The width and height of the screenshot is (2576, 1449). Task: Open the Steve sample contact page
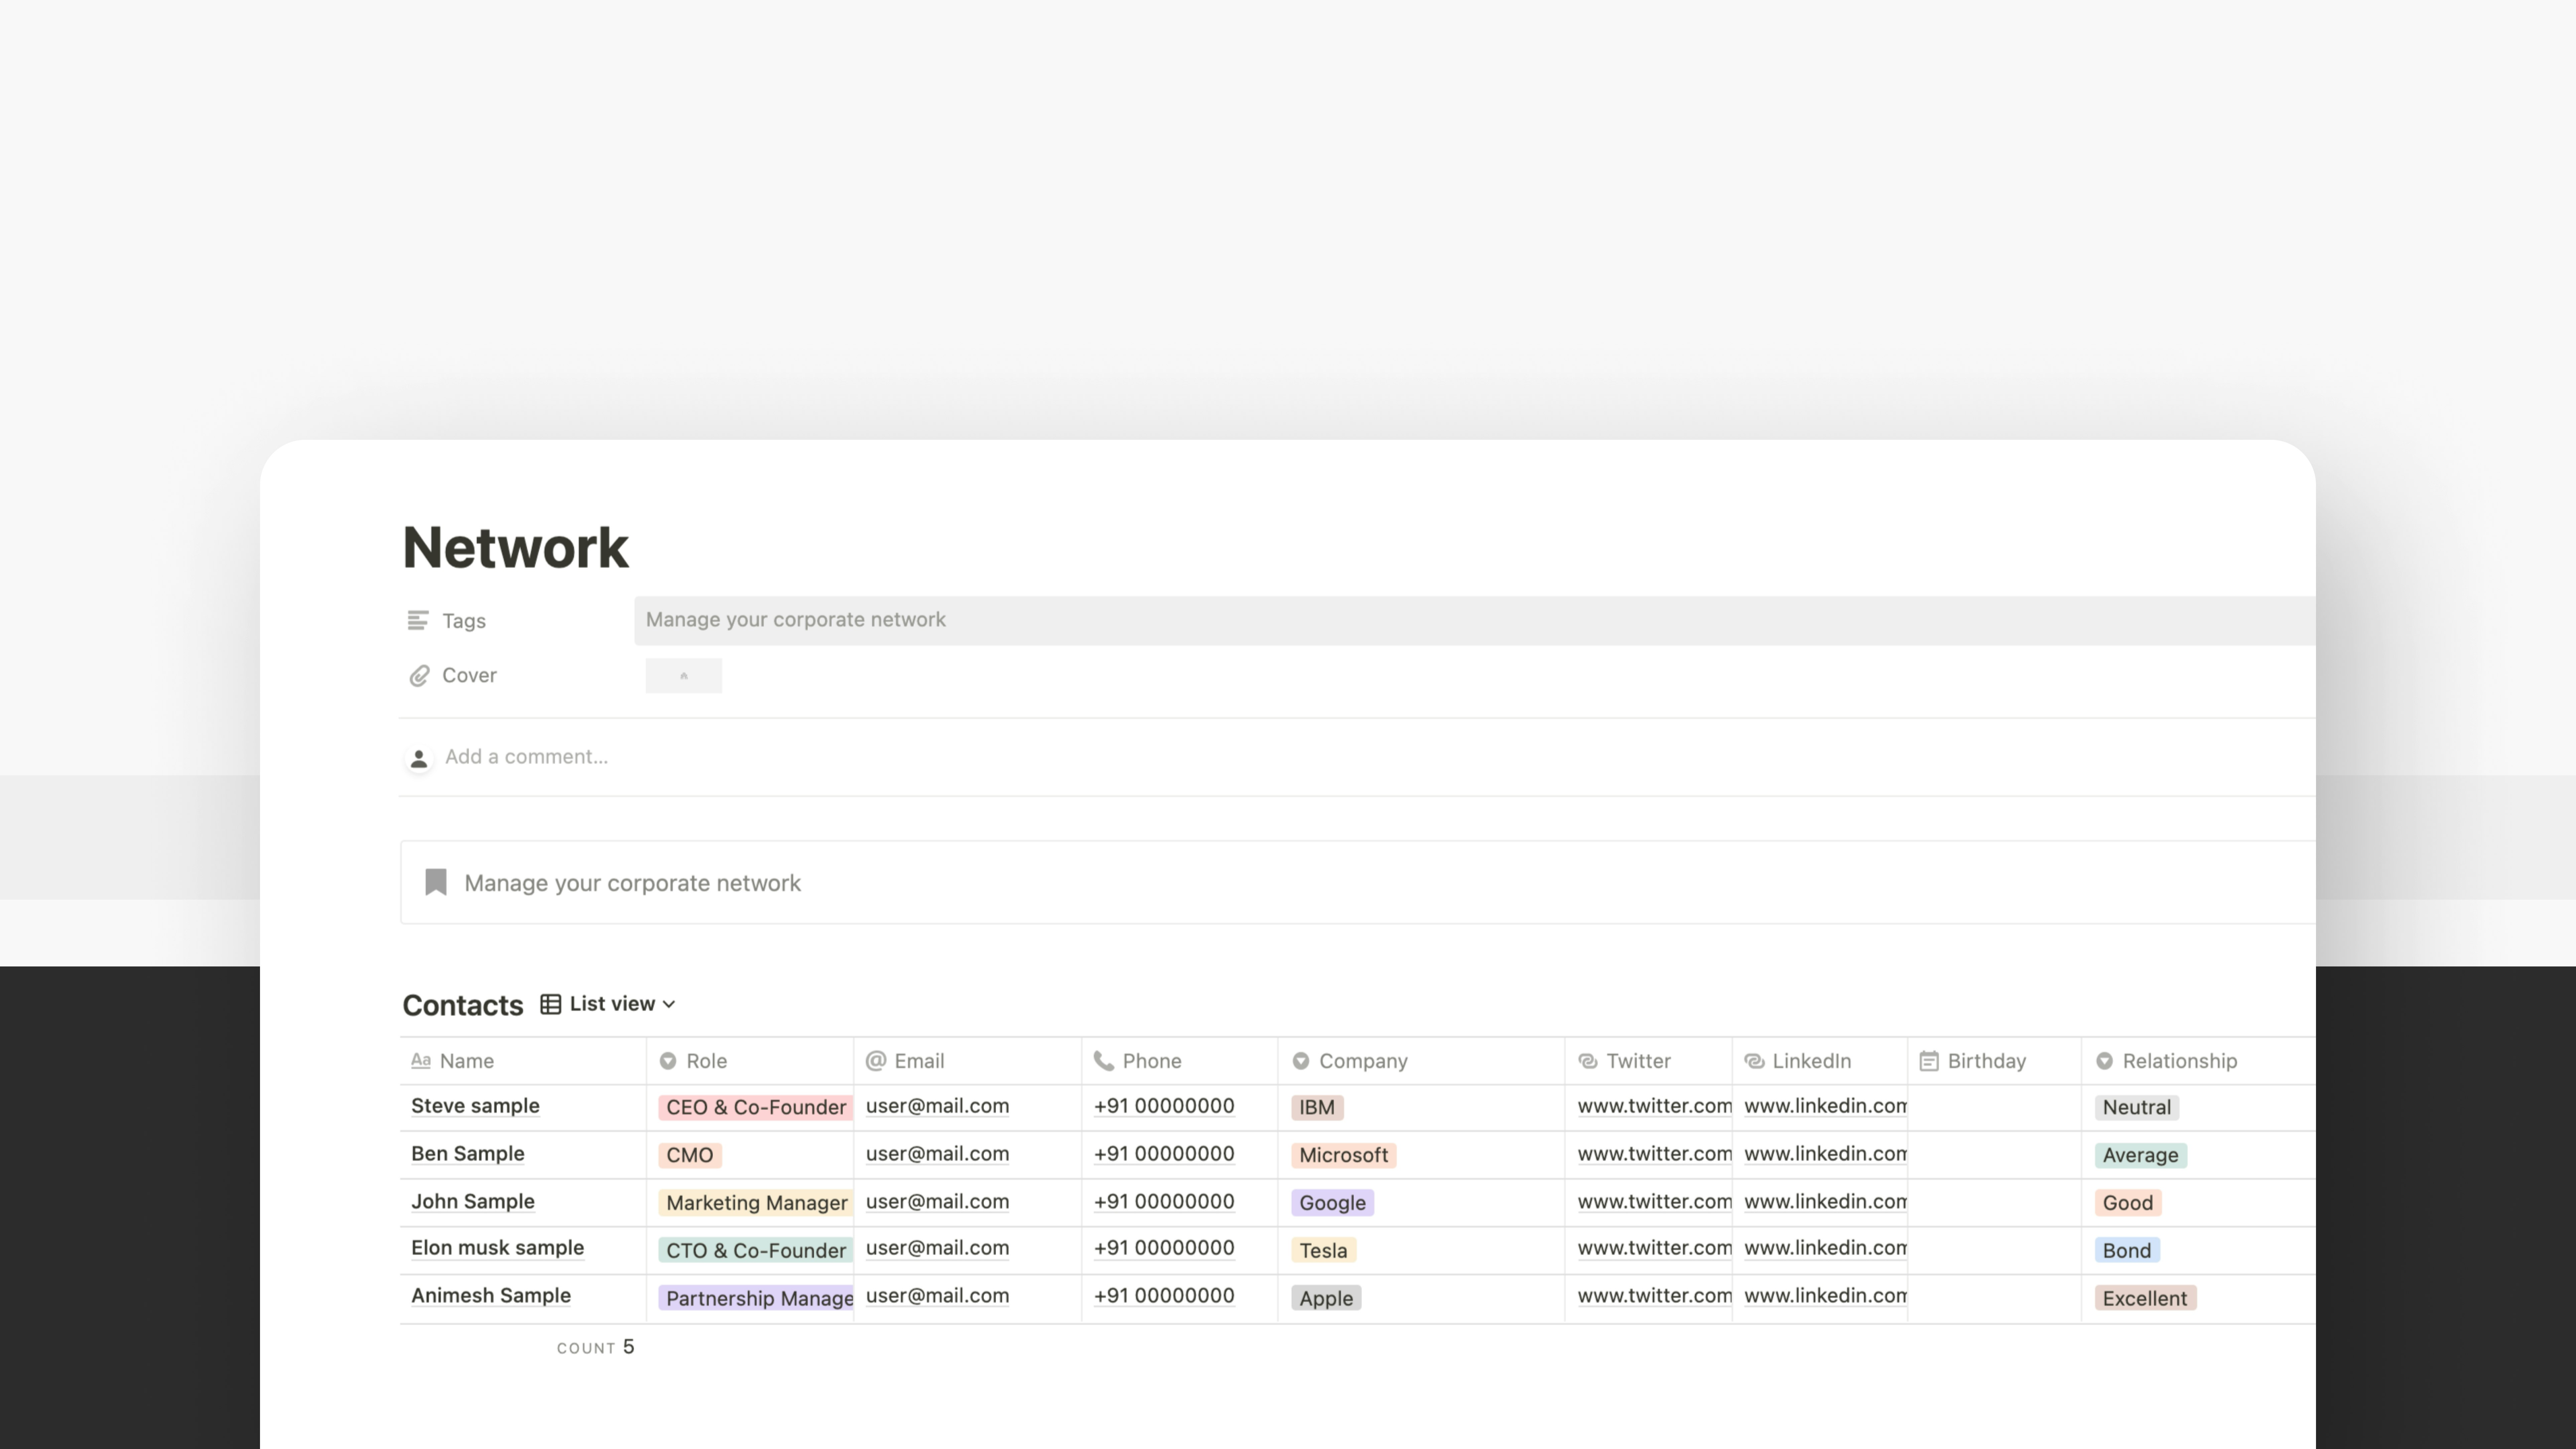(475, 1106)
